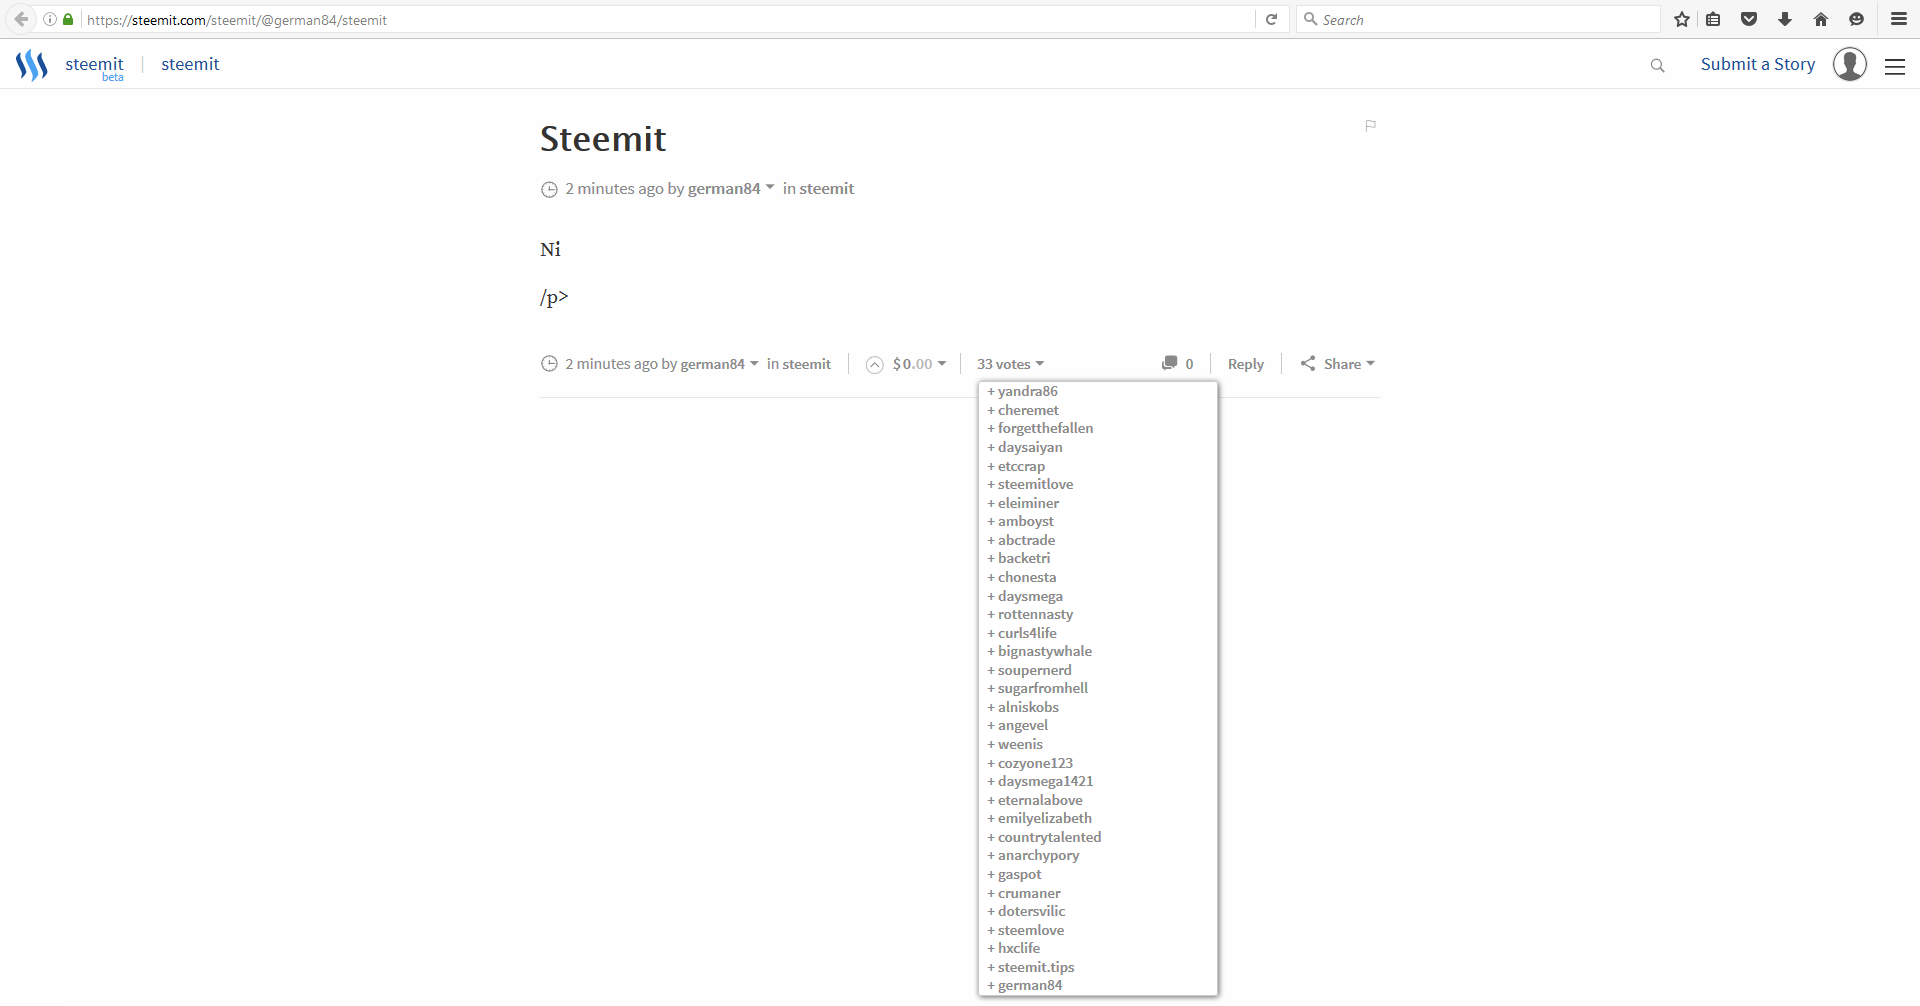Open voter emilyelizabeth from the votes list
This screenshot has height=1006, width=1920.
[1044, 818]
